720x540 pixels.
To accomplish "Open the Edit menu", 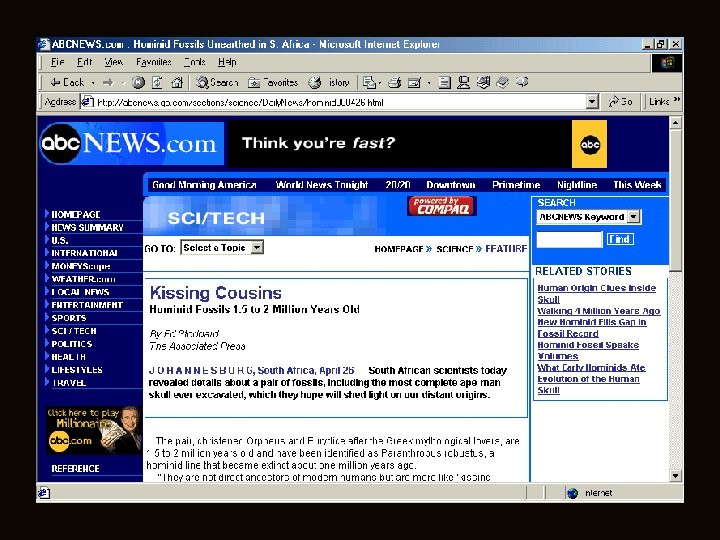I will 84,62.
